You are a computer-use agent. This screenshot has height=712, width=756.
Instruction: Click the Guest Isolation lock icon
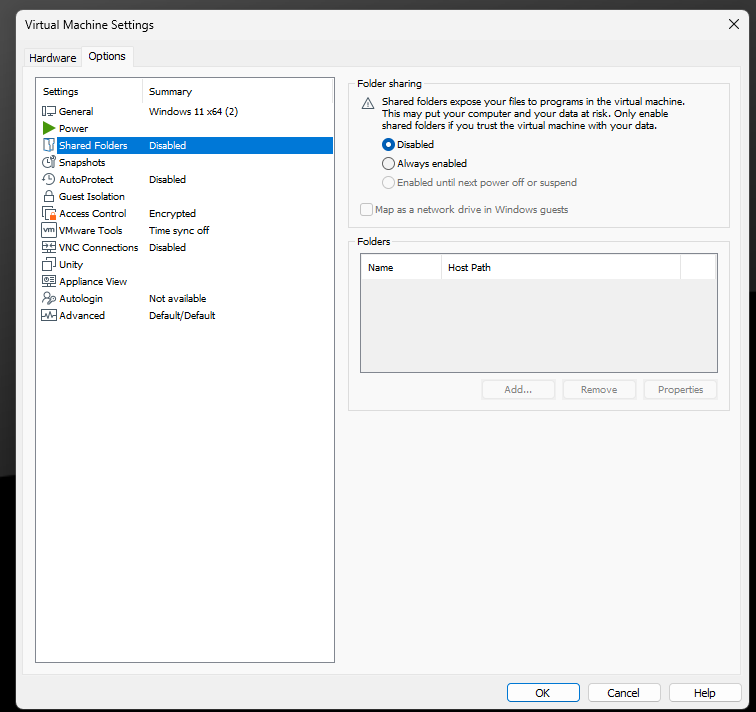coord(49,196)
